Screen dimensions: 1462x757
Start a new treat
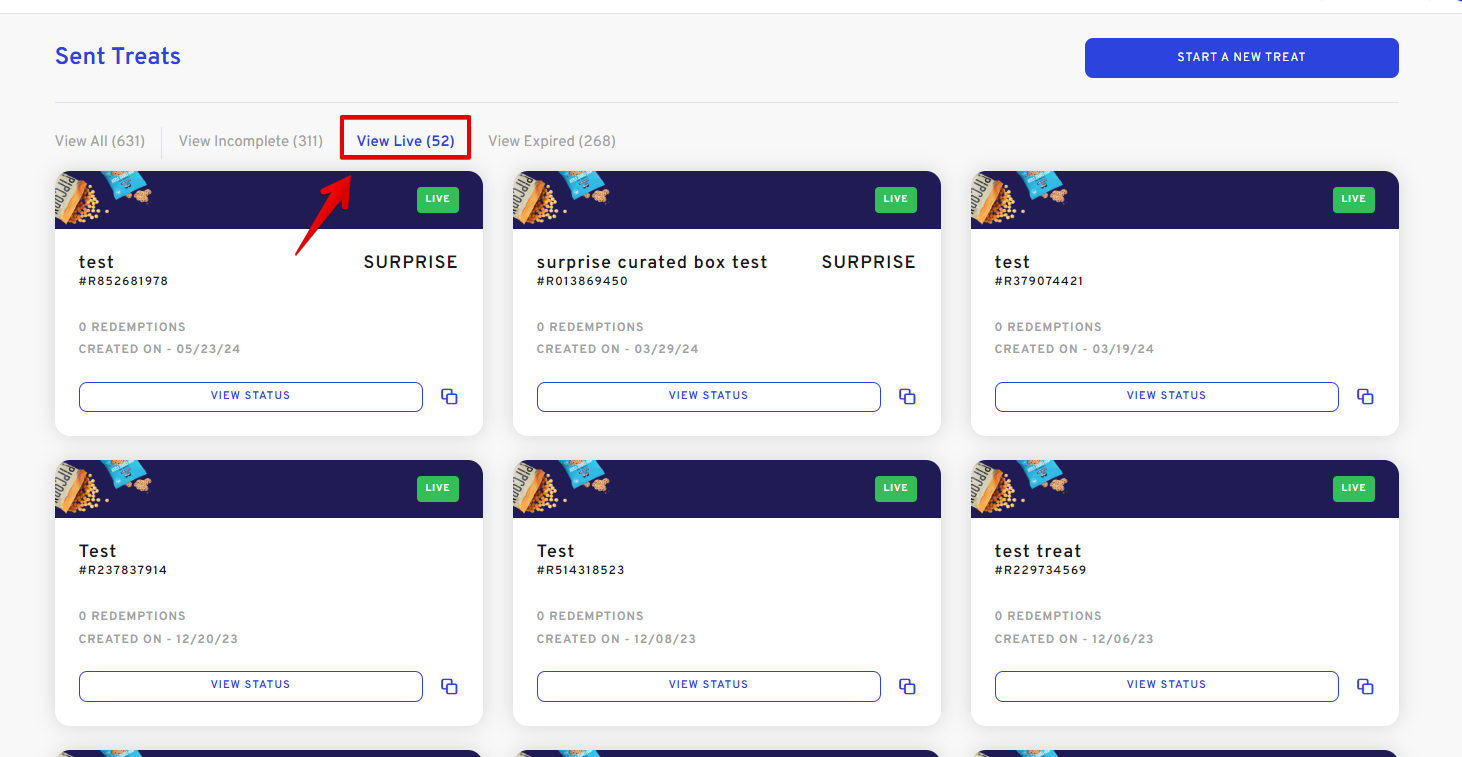pyautogui.click(x=1241, y=58)
